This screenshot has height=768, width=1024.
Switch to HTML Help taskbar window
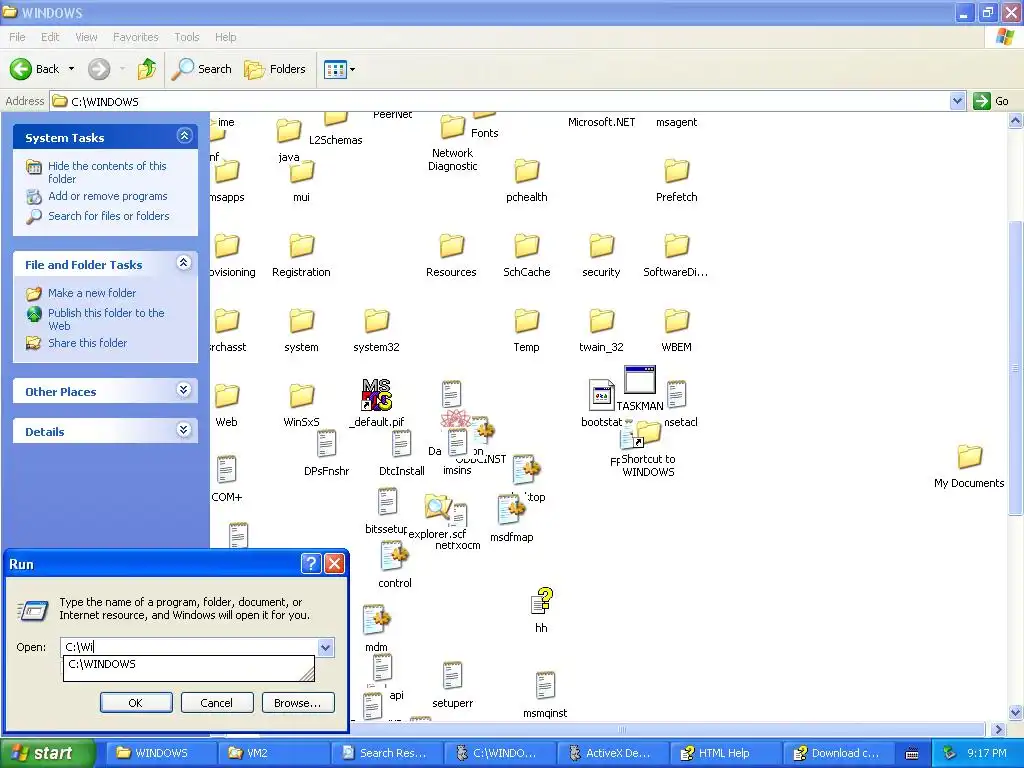pos(724,753)
